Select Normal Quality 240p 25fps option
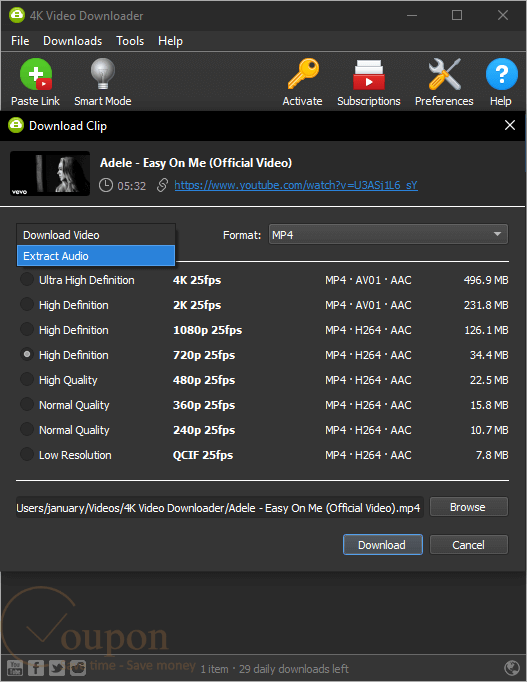527x682 pixels. point(27,429)
